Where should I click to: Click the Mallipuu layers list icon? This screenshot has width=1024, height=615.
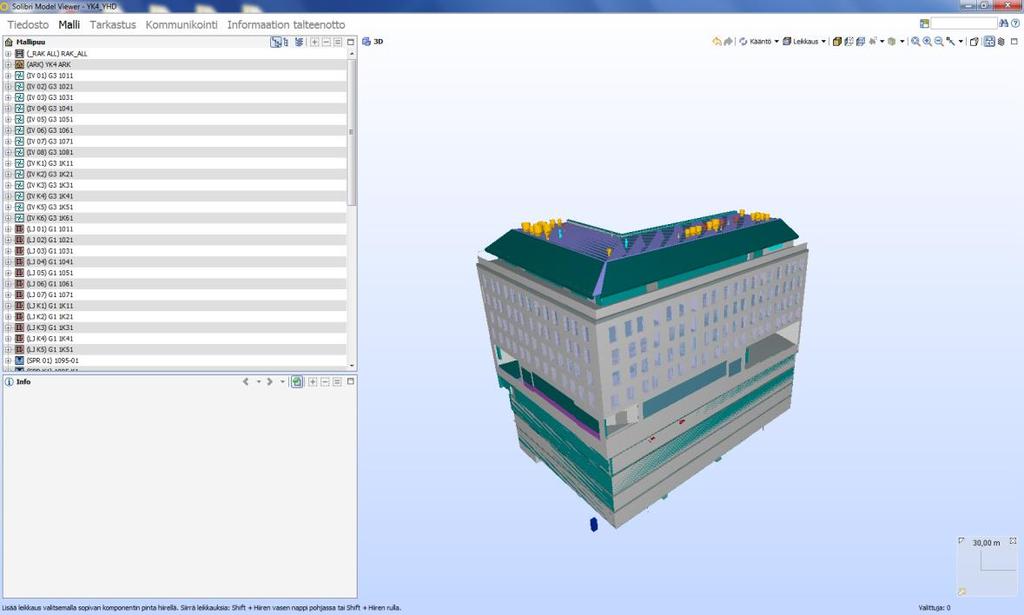click(x=299, y=42)
